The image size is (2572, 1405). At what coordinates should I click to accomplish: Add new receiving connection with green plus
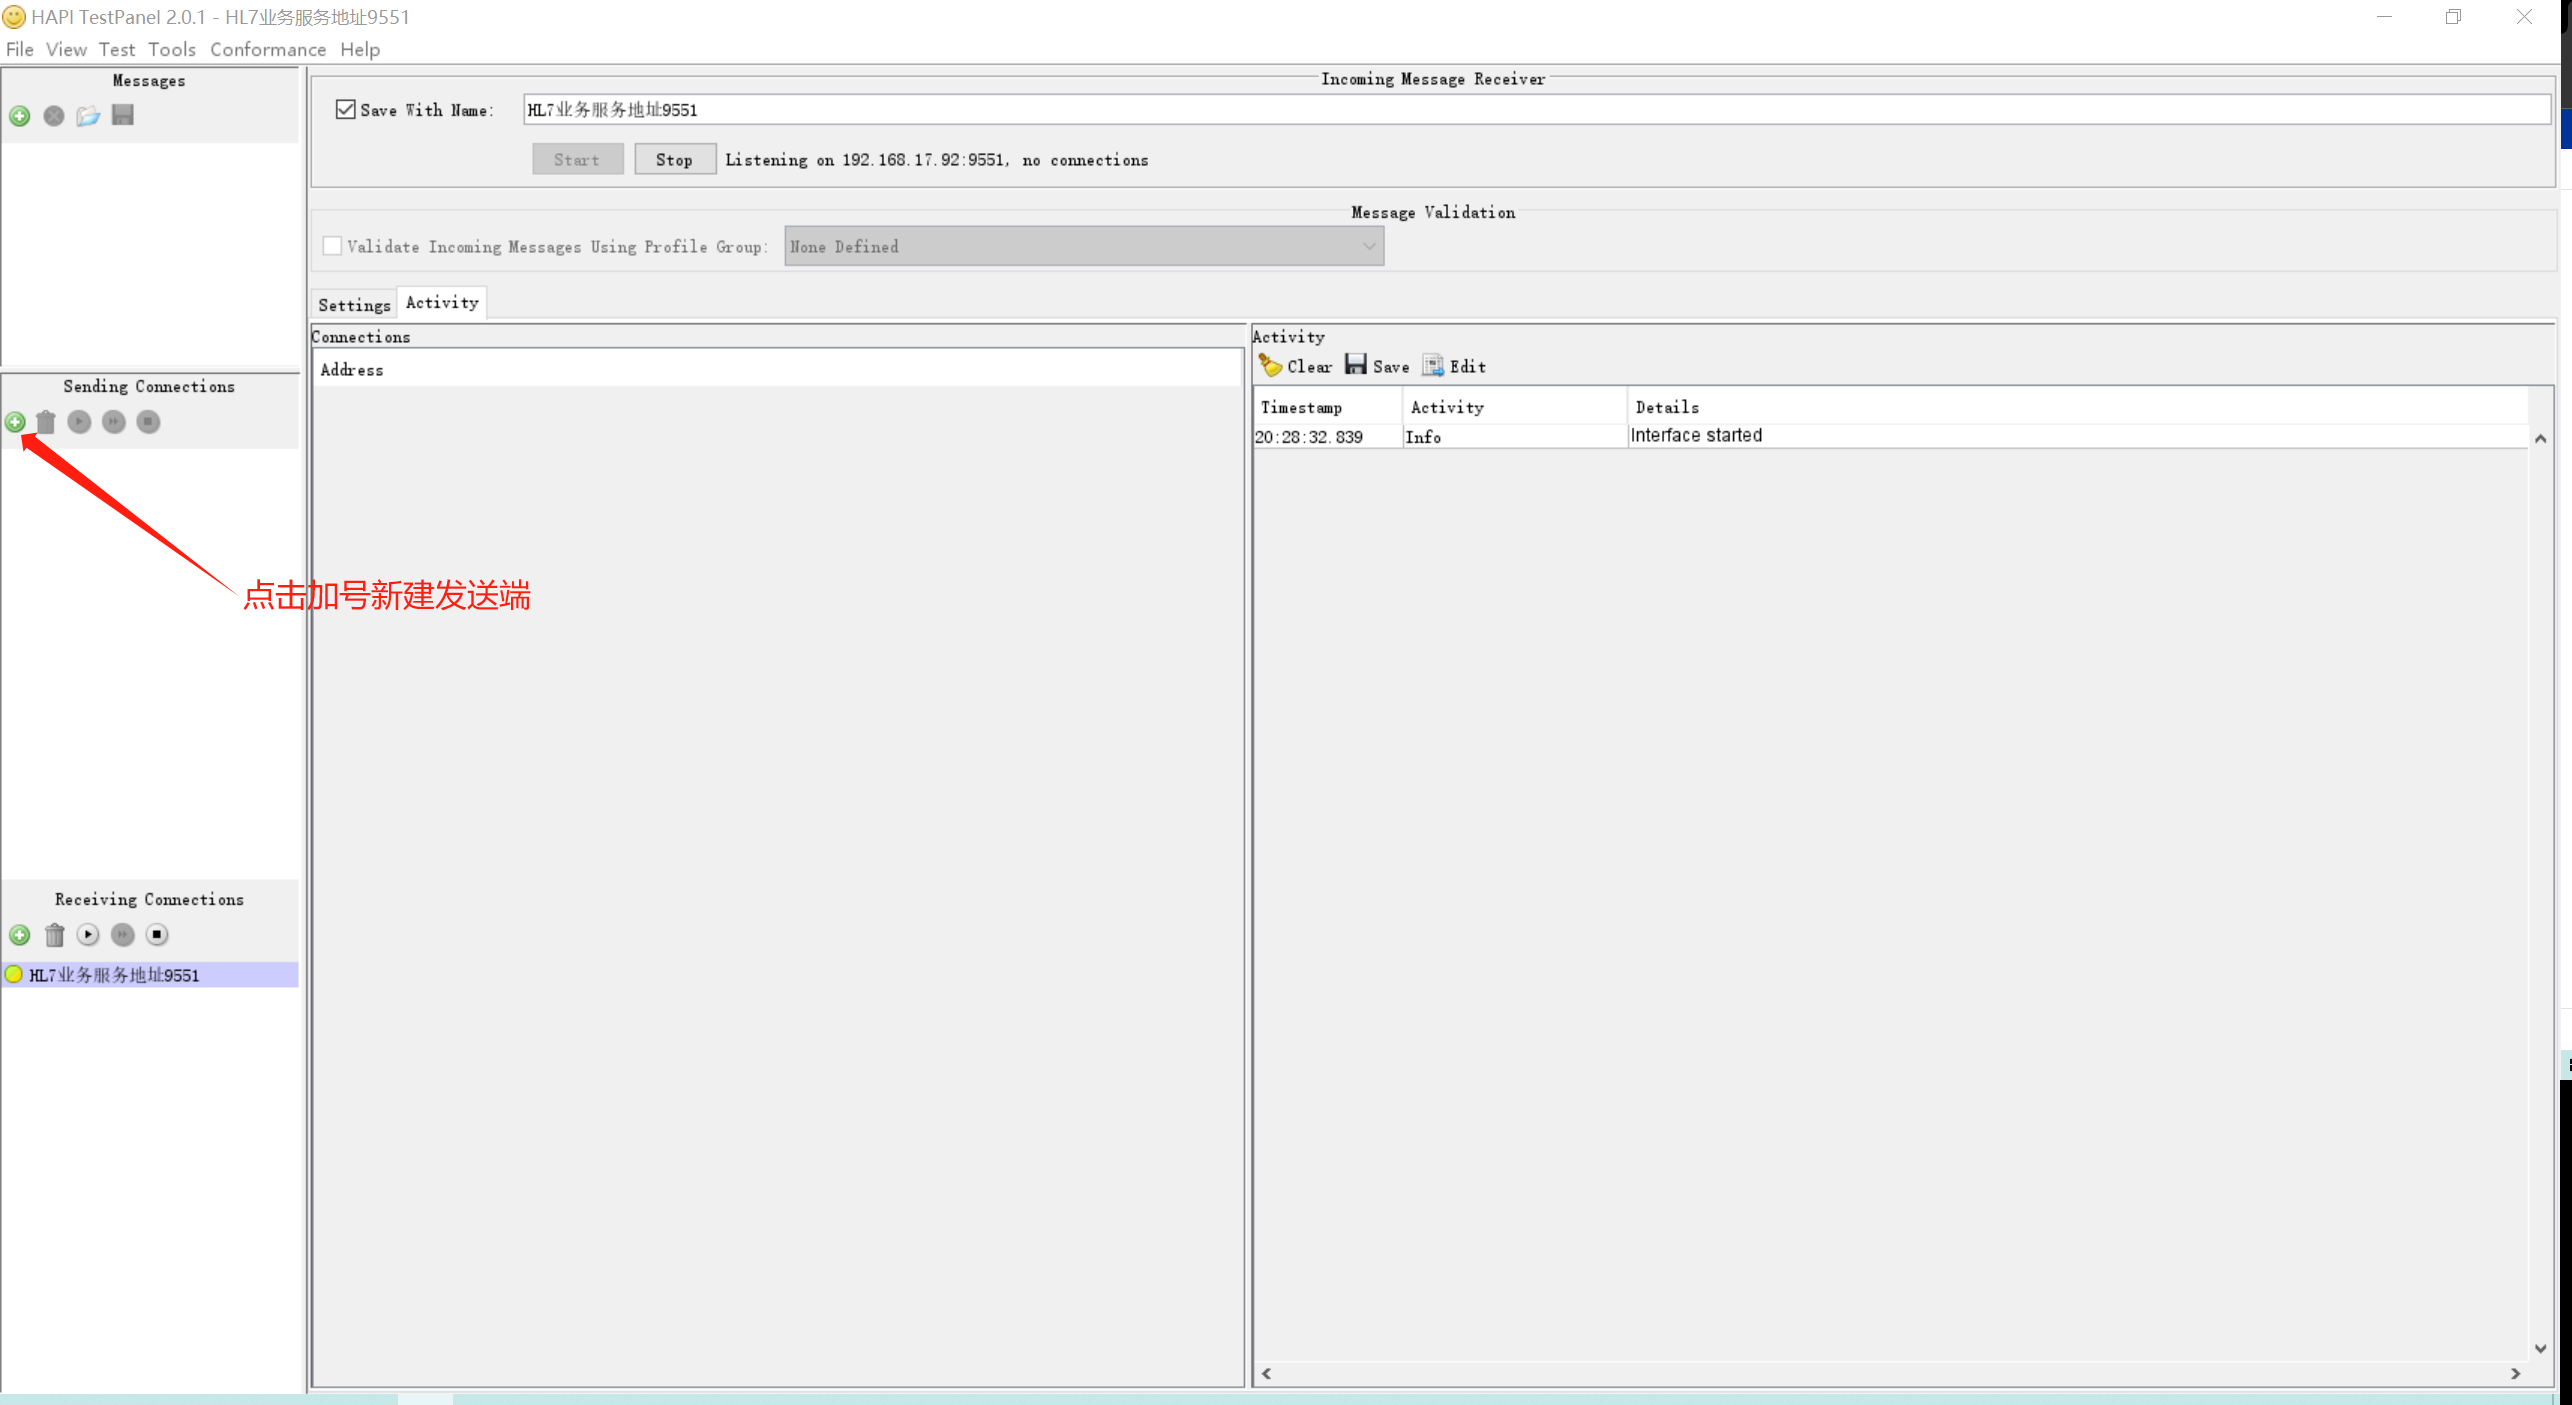coord(20,935)
